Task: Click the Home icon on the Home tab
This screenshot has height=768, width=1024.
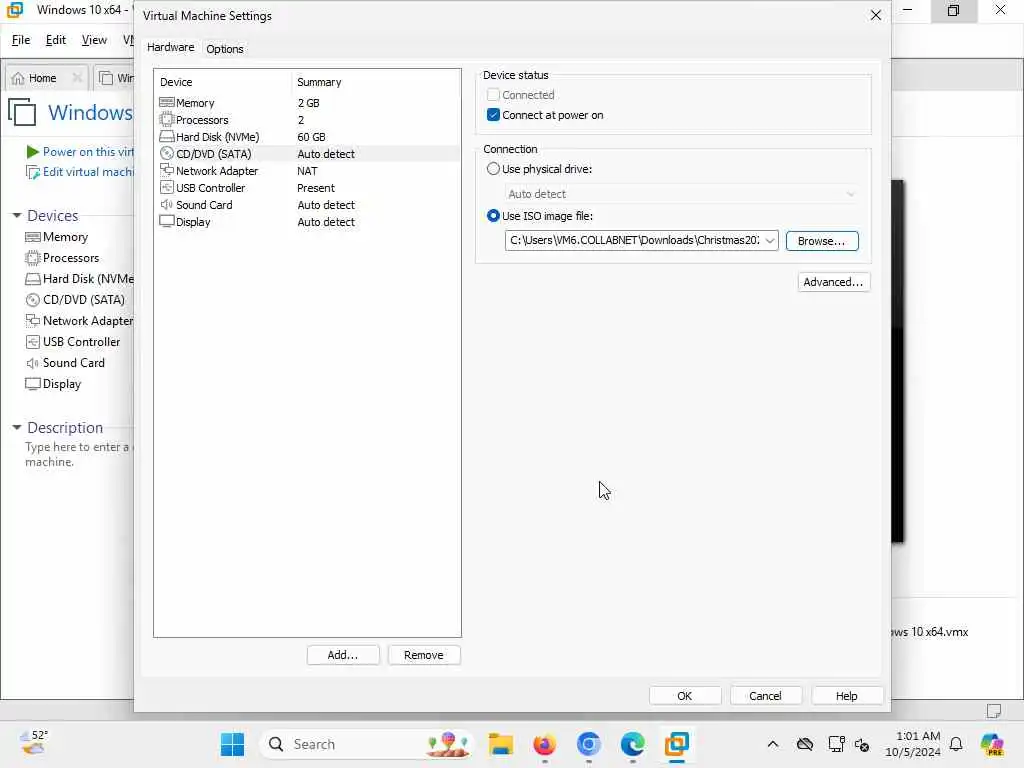Action: click(18, 78)
